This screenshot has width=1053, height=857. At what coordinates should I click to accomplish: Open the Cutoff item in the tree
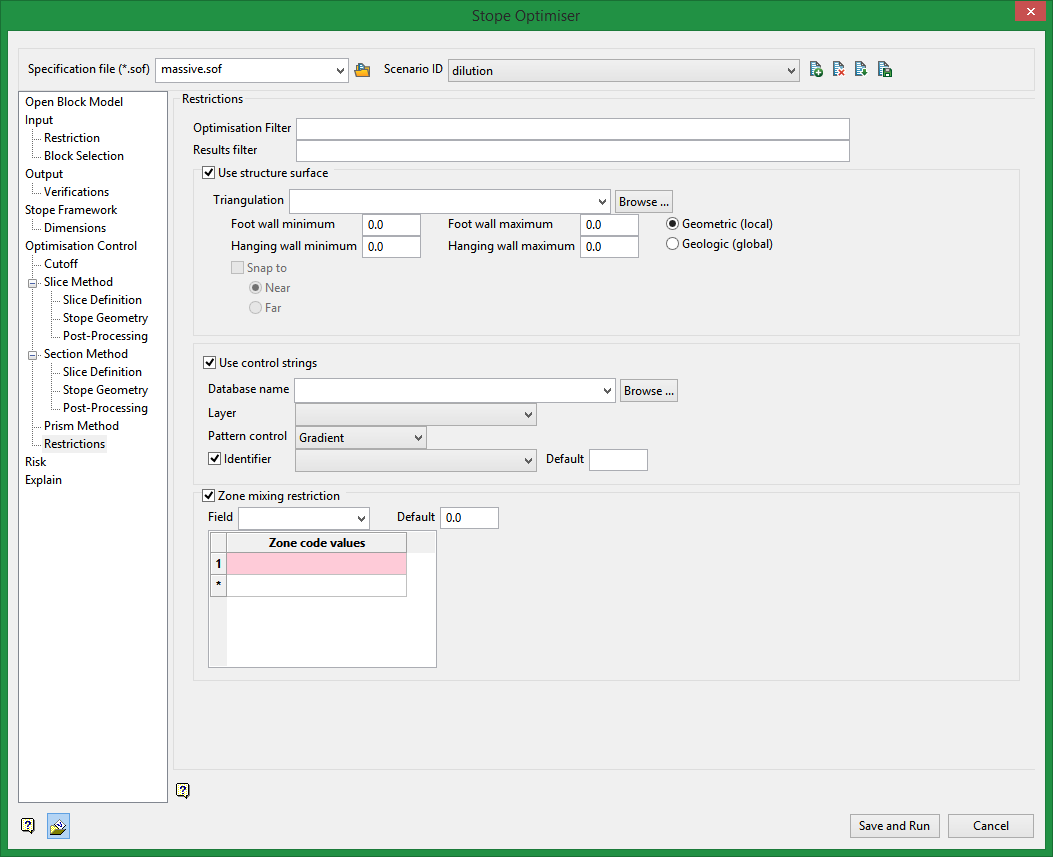tap(61, 264)
